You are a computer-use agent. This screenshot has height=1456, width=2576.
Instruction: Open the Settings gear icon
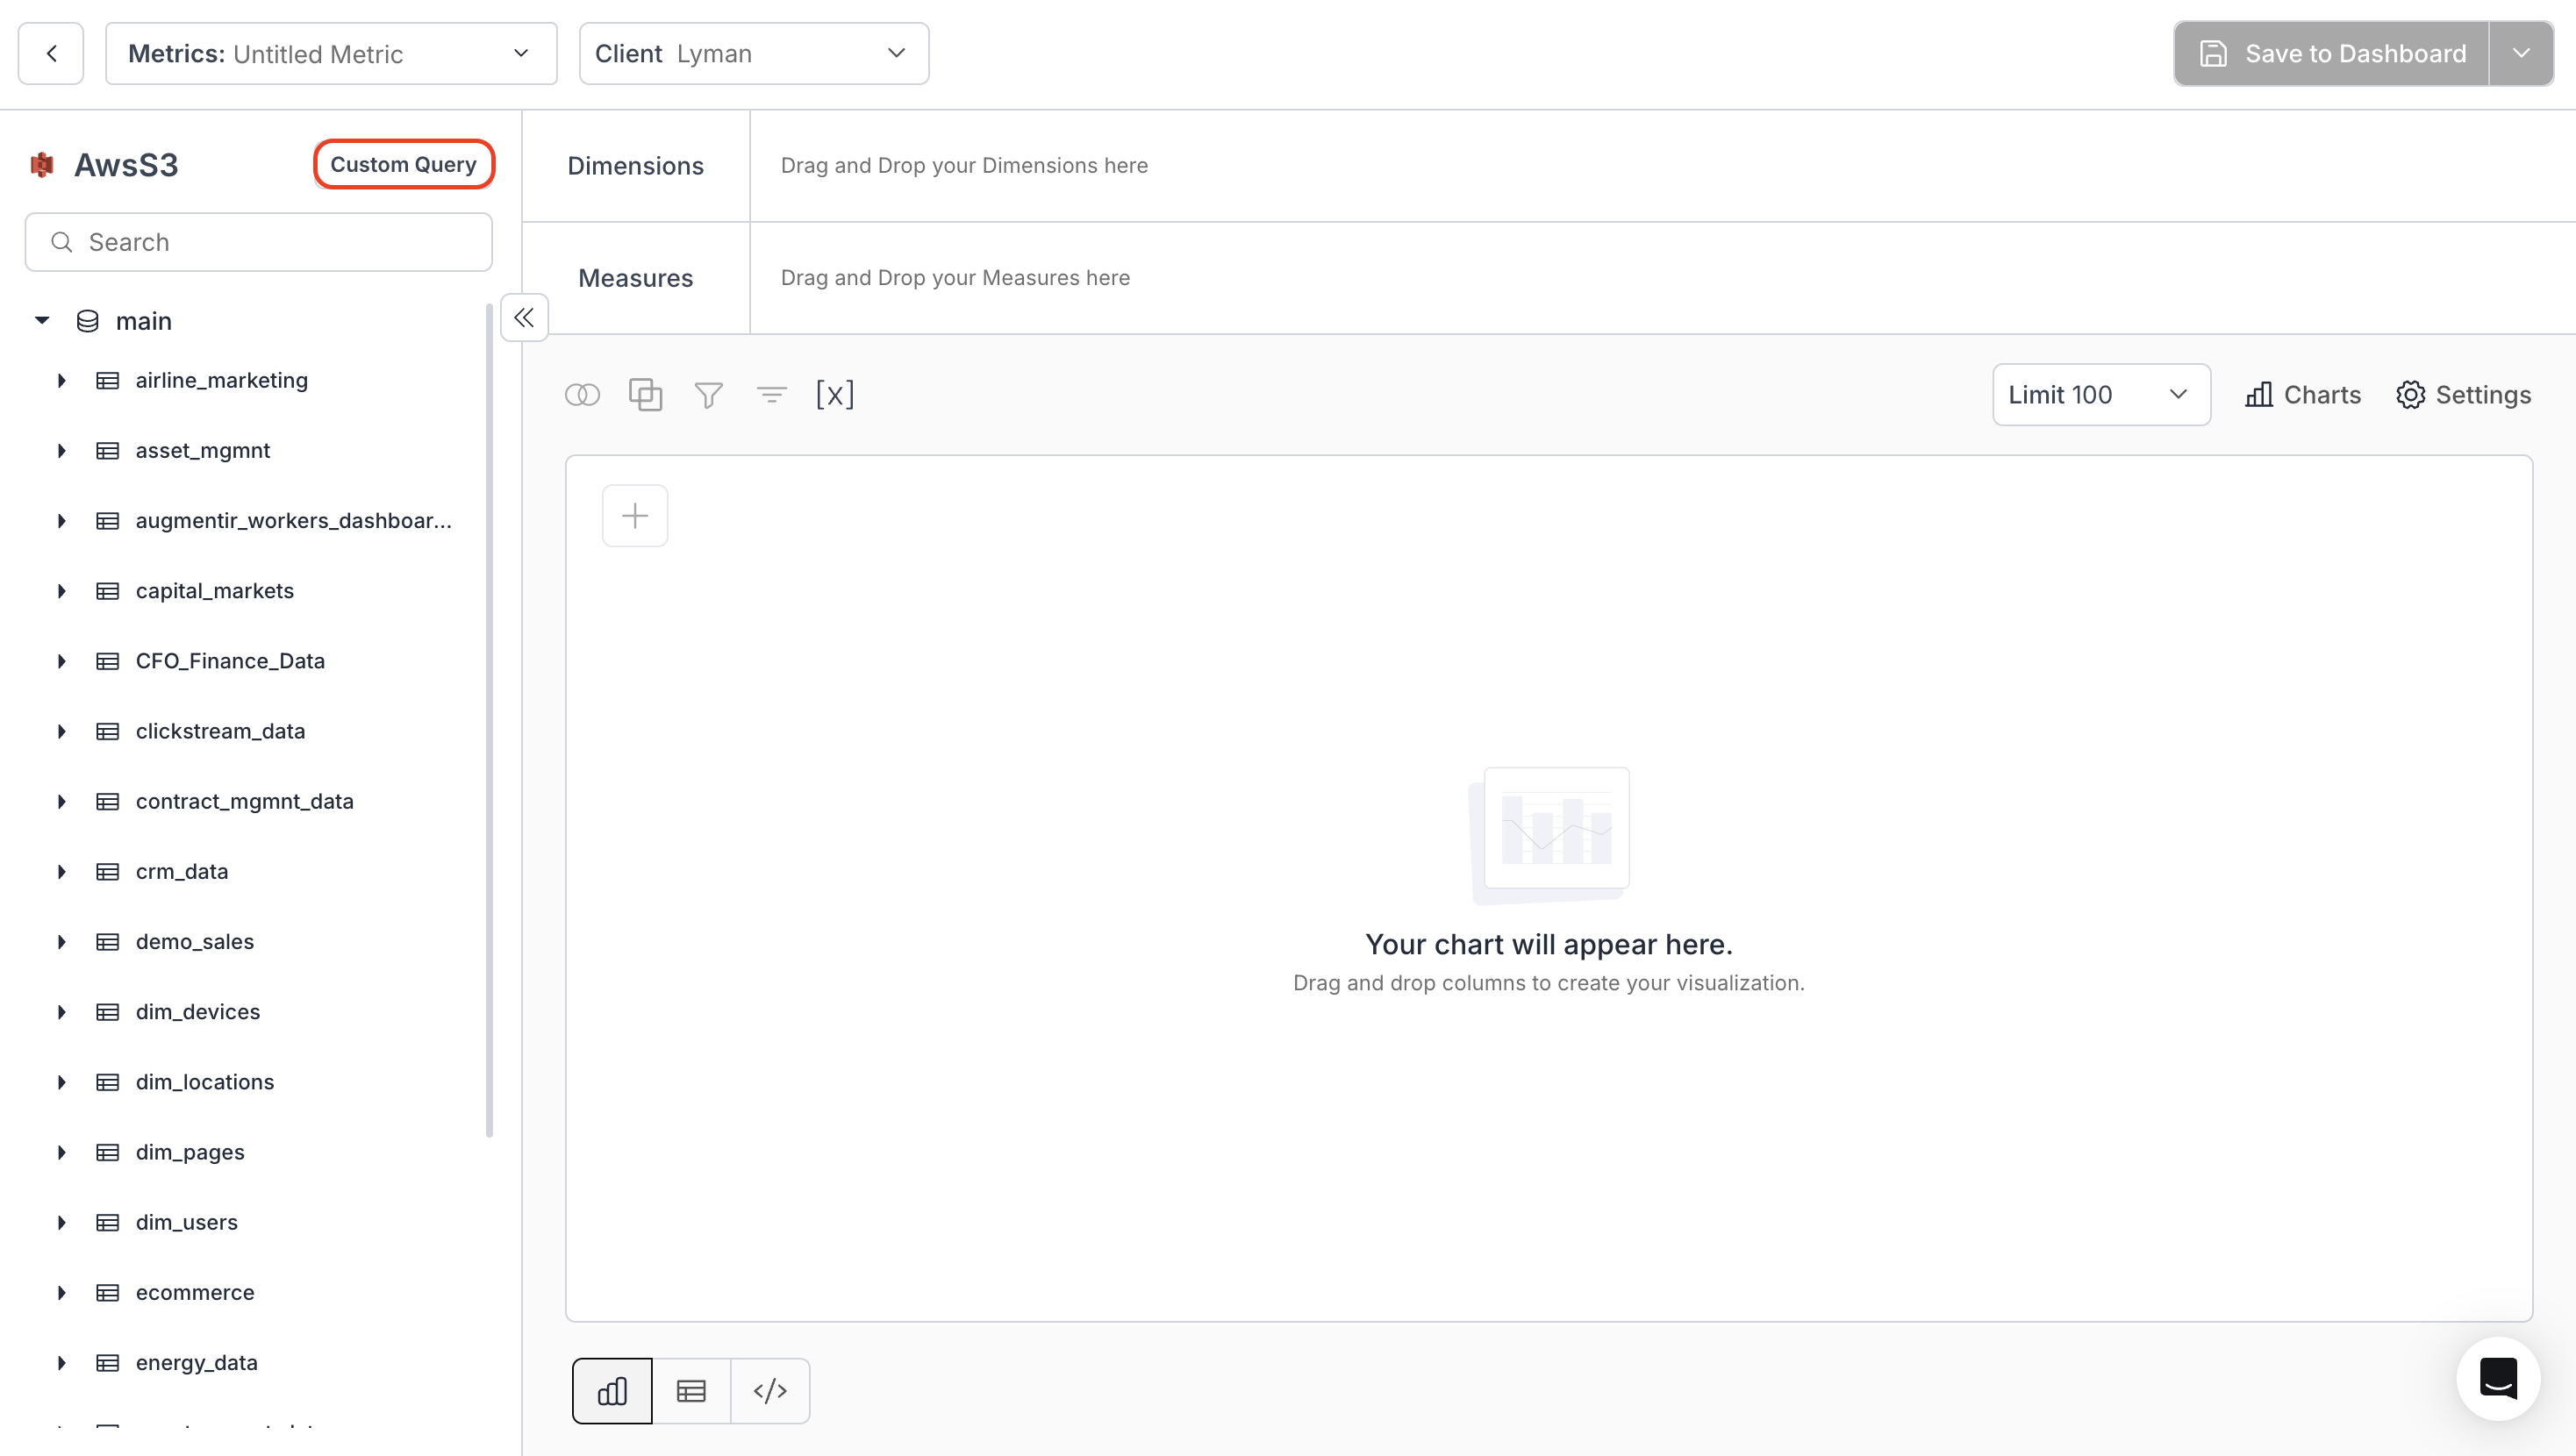coord(2462,394)
